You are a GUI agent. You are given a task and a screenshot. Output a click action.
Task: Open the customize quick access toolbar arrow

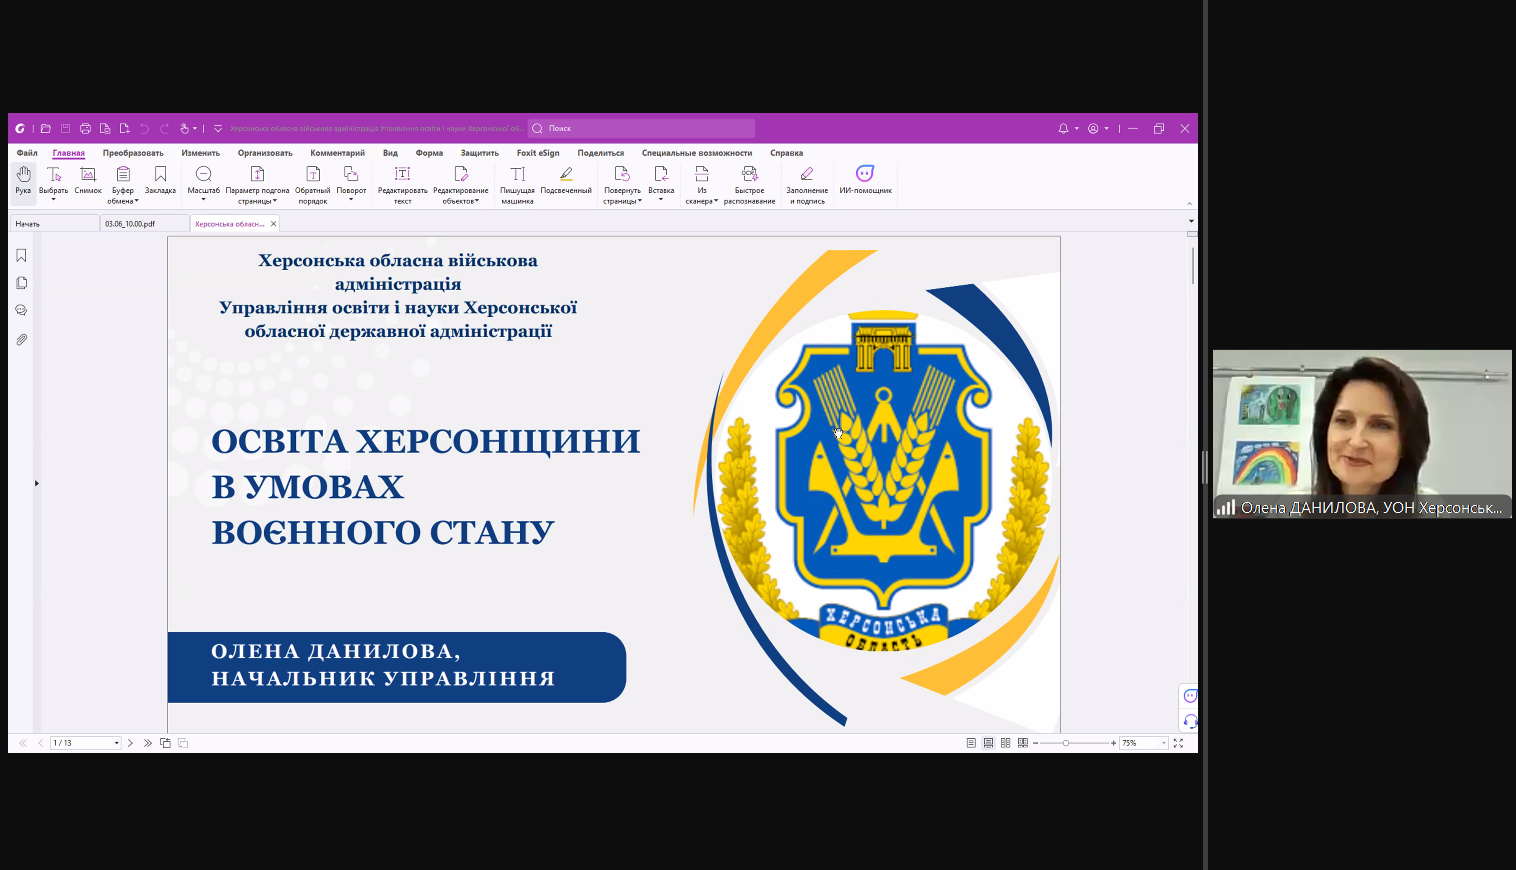click(218, 128)
